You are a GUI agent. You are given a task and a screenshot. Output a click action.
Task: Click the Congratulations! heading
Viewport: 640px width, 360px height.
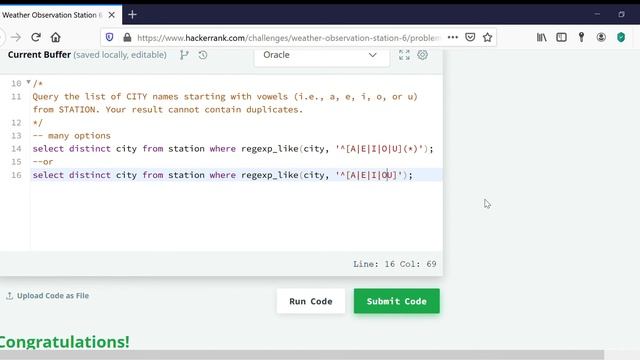64,342
